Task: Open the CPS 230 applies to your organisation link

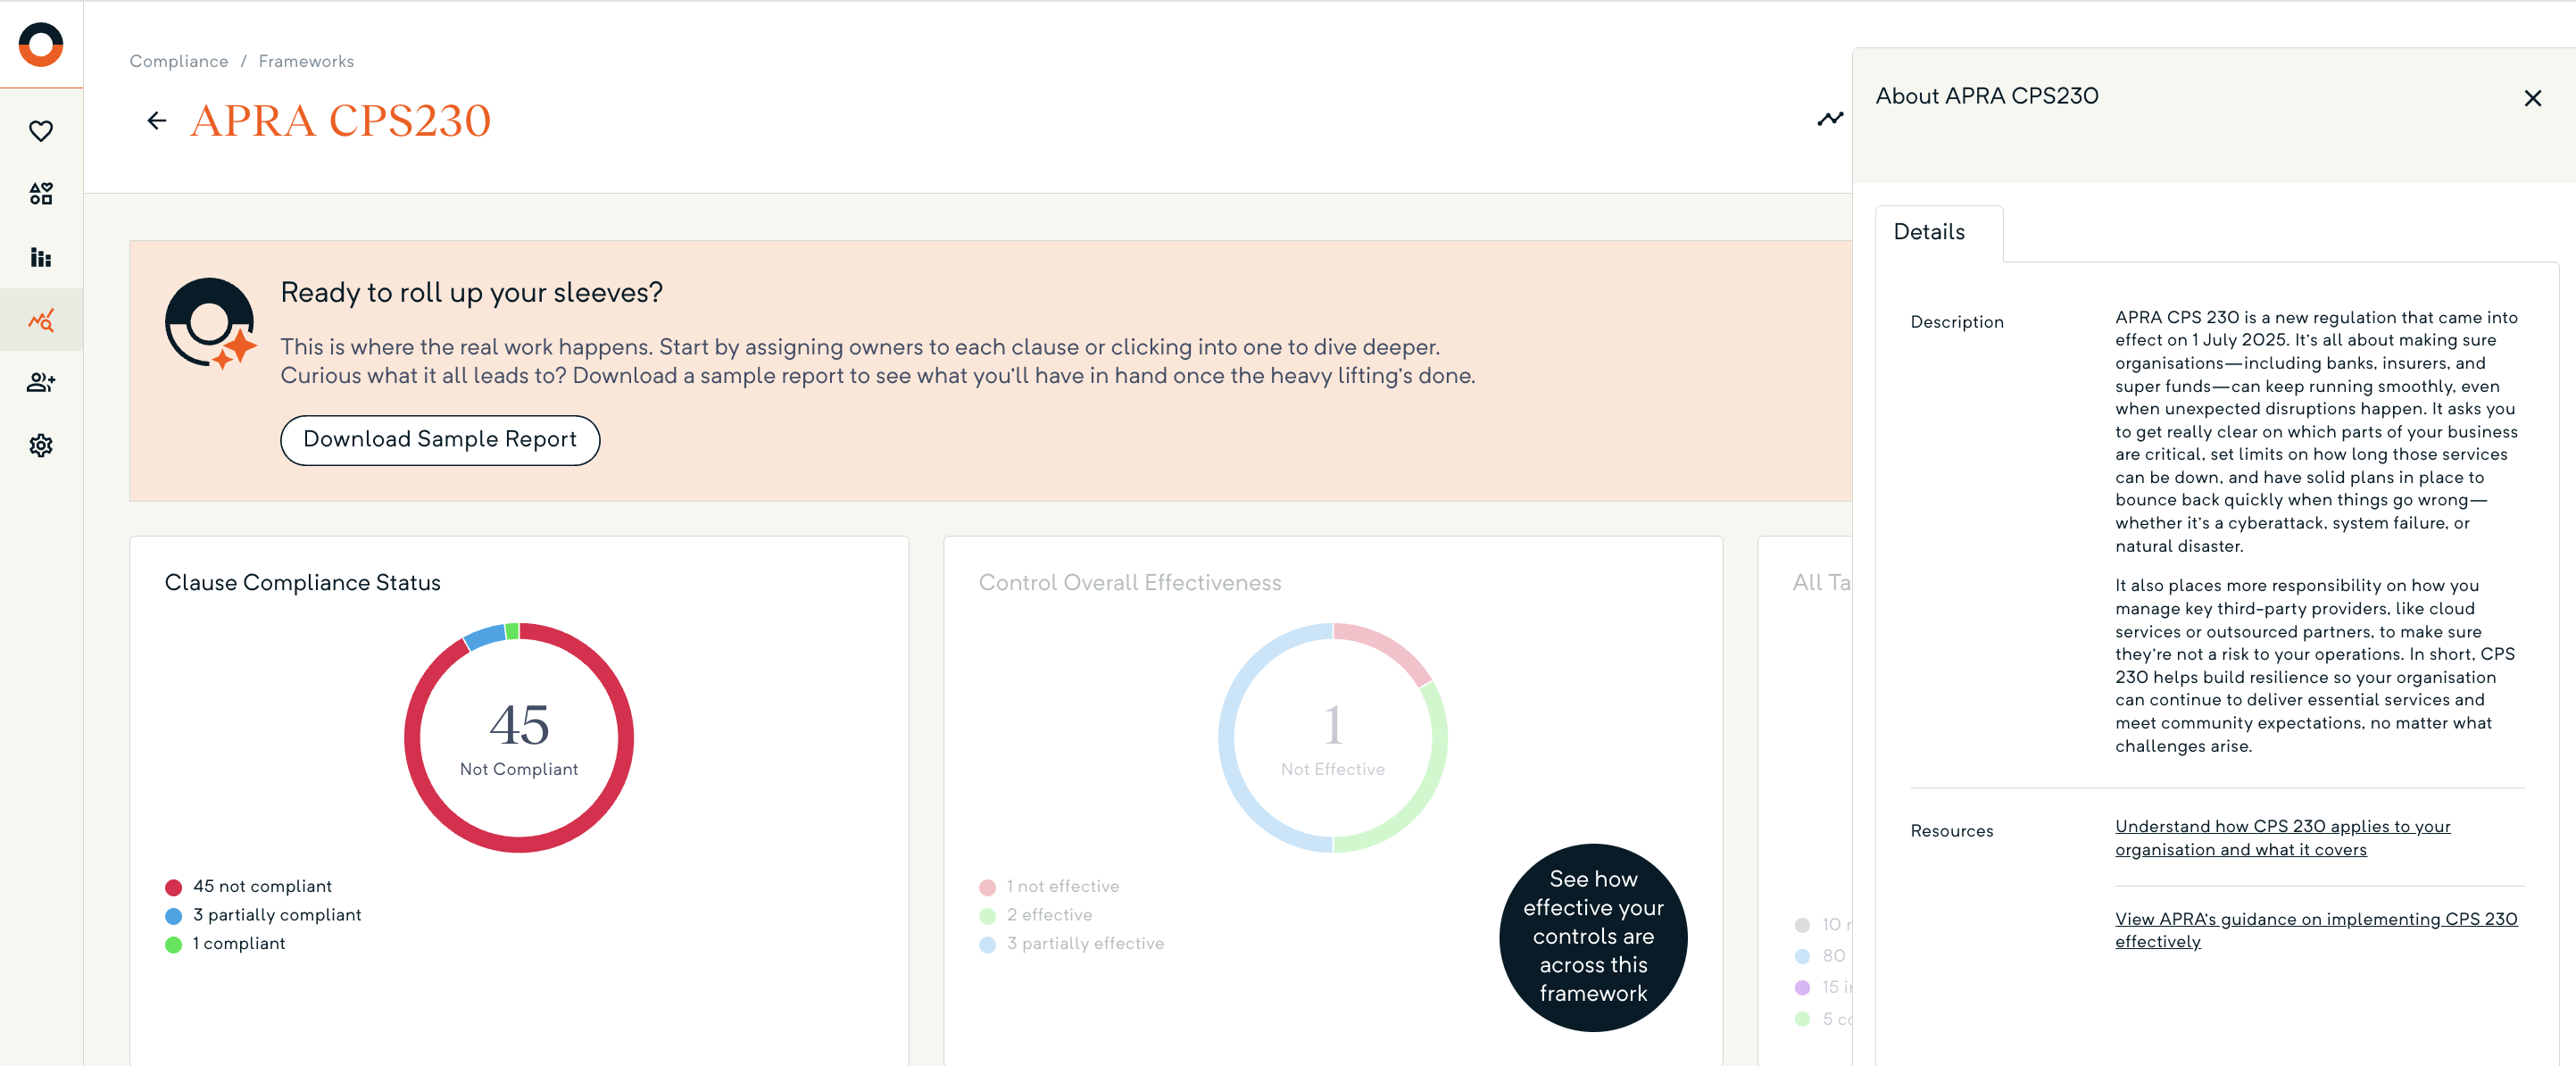Action: pyautogui.click(x=2282, y=838)
